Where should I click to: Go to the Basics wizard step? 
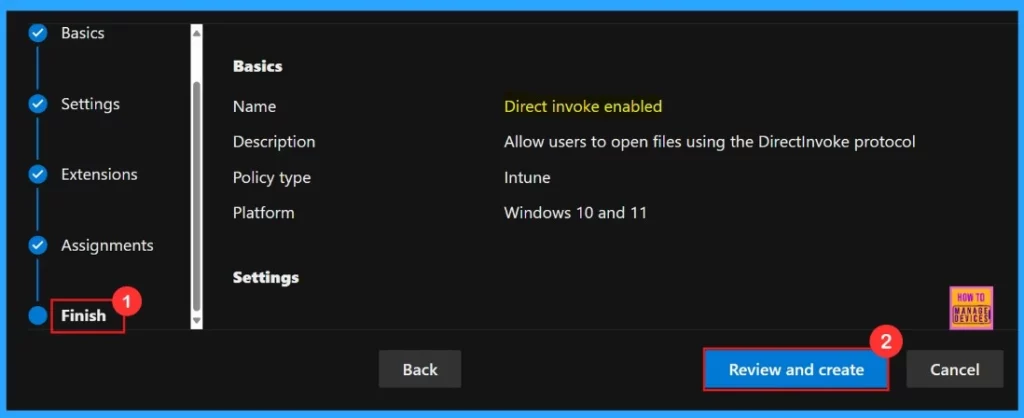click(83, 33)
